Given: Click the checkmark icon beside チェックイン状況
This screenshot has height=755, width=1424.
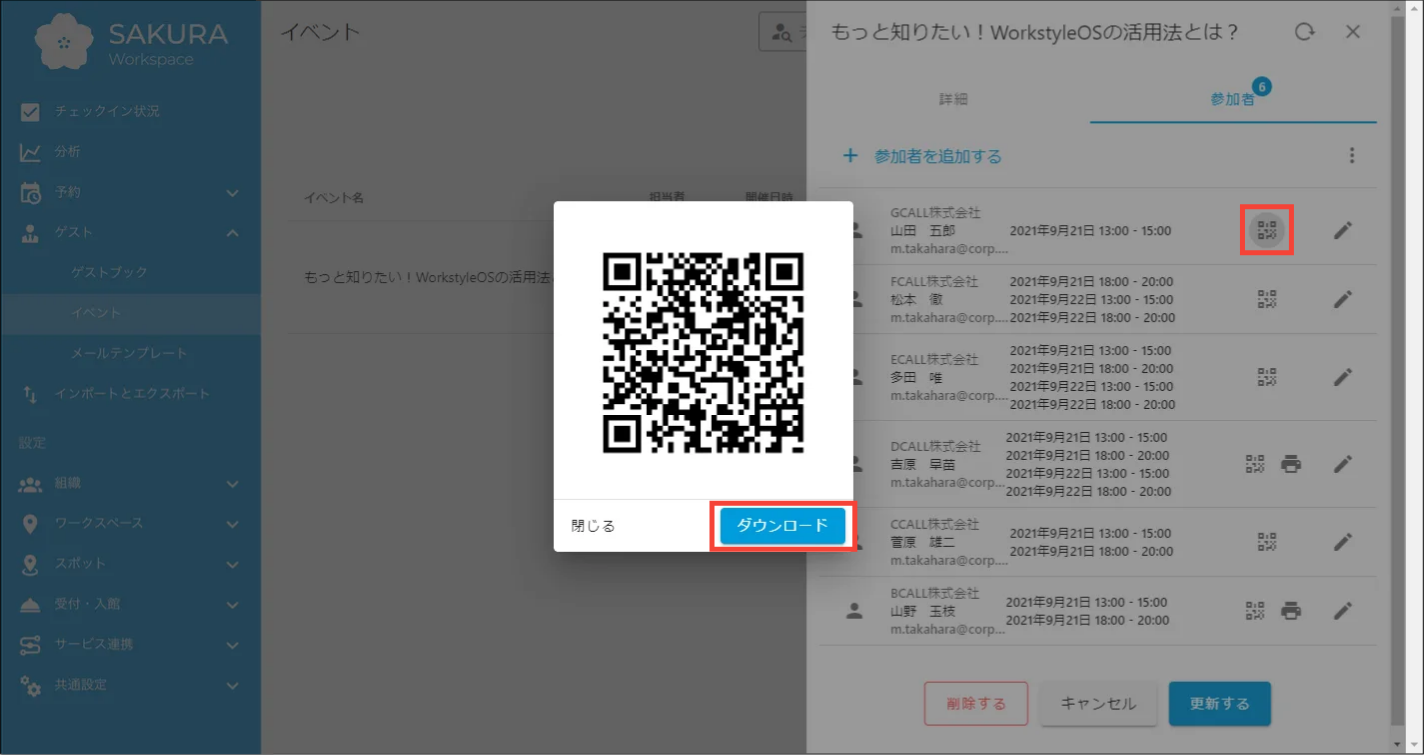Looking at the screenshot, I should point(30,111).
